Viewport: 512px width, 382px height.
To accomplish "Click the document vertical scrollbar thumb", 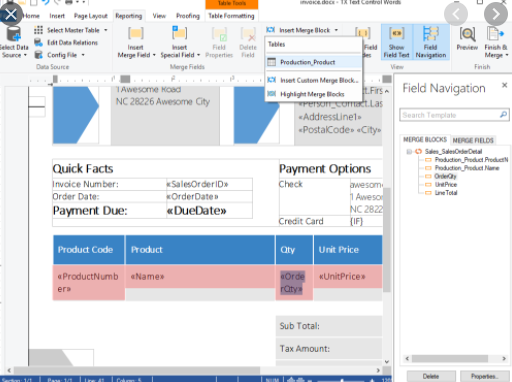I will point(386,240).
